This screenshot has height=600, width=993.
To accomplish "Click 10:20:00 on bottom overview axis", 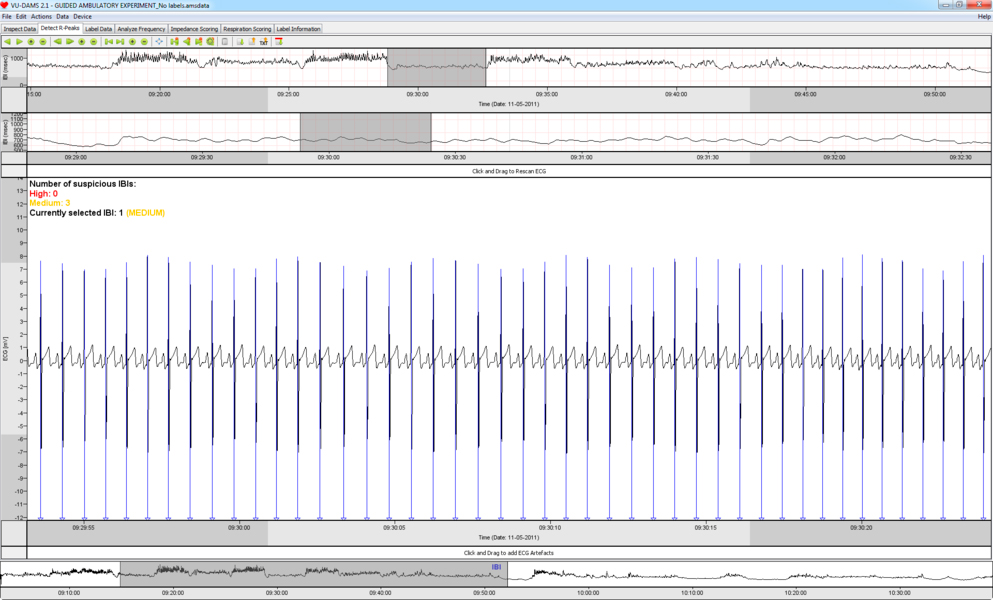I will click(x=795, y=593).
